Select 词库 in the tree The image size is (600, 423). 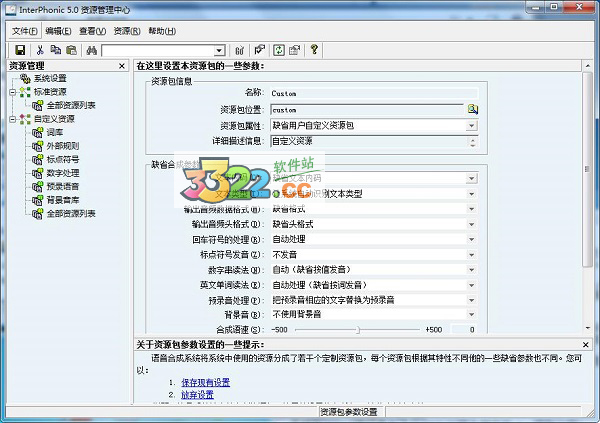pyautogui.click(x=55, y=132)
